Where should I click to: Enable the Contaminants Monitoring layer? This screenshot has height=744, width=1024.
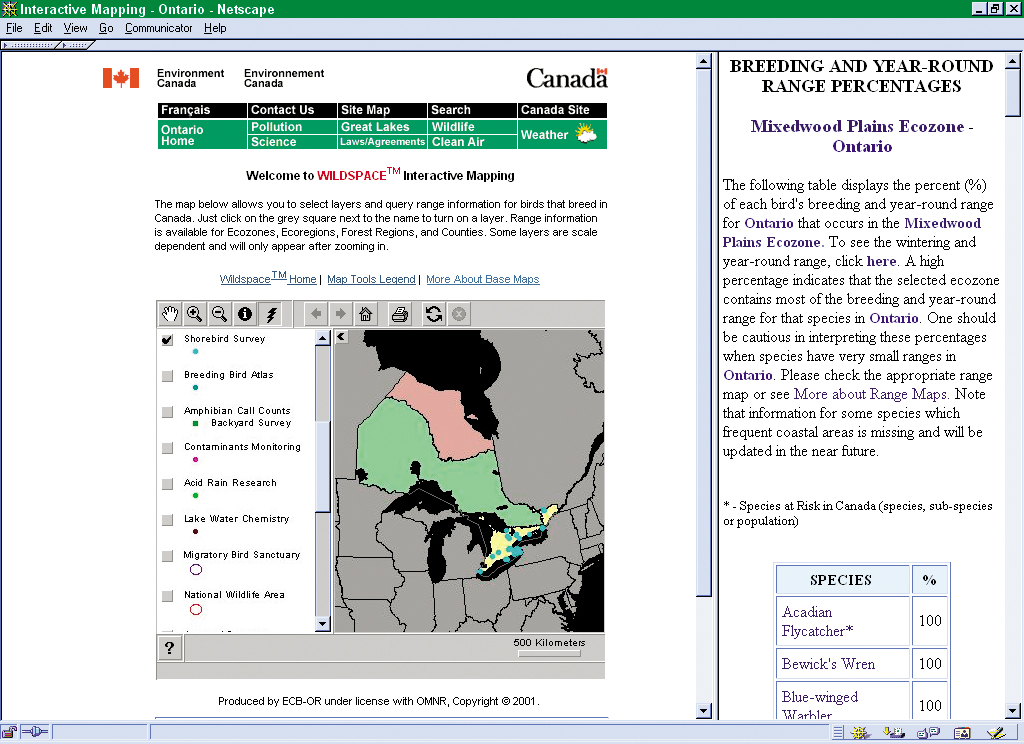(167, 447)
